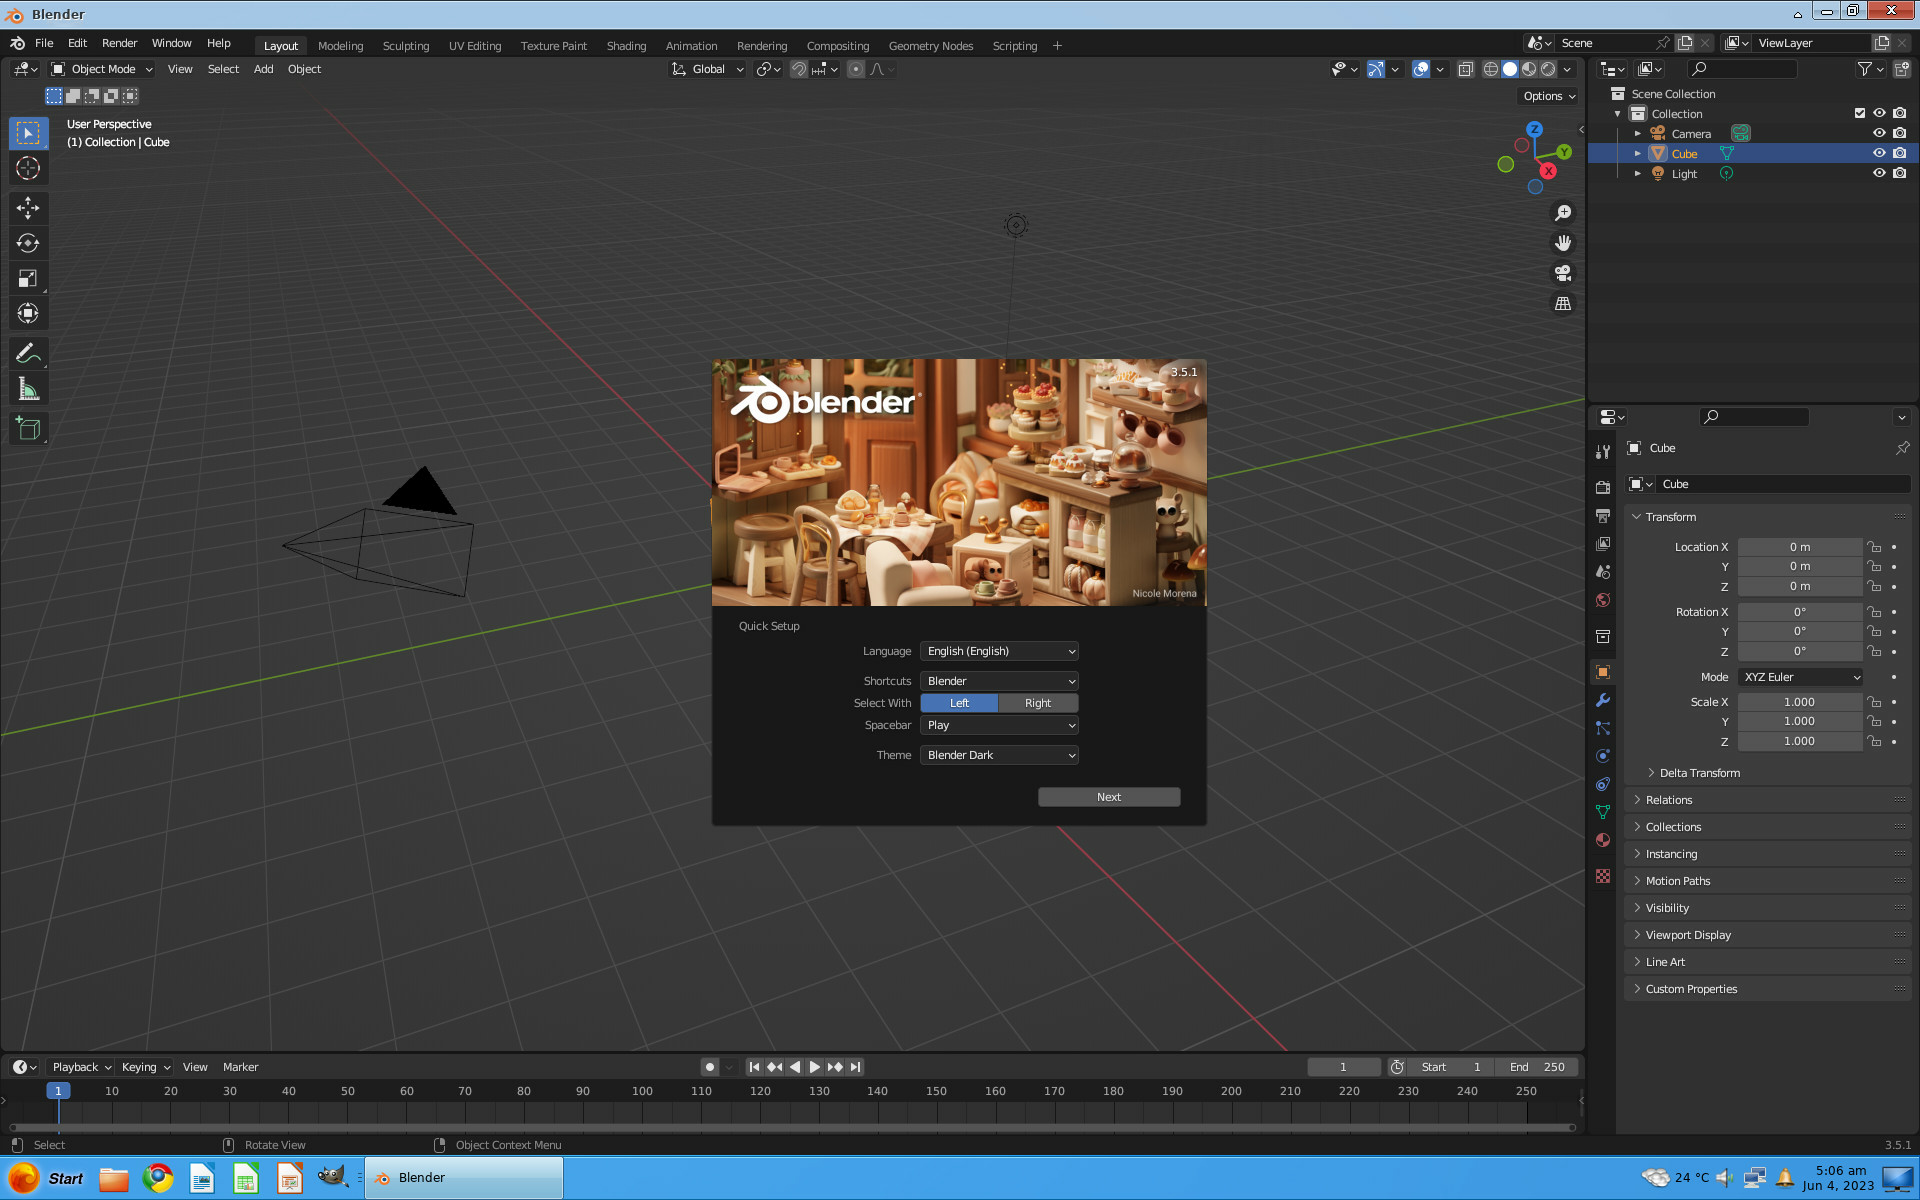Uncheck the Collection exclude checkbox

(x=1860, y=113)
